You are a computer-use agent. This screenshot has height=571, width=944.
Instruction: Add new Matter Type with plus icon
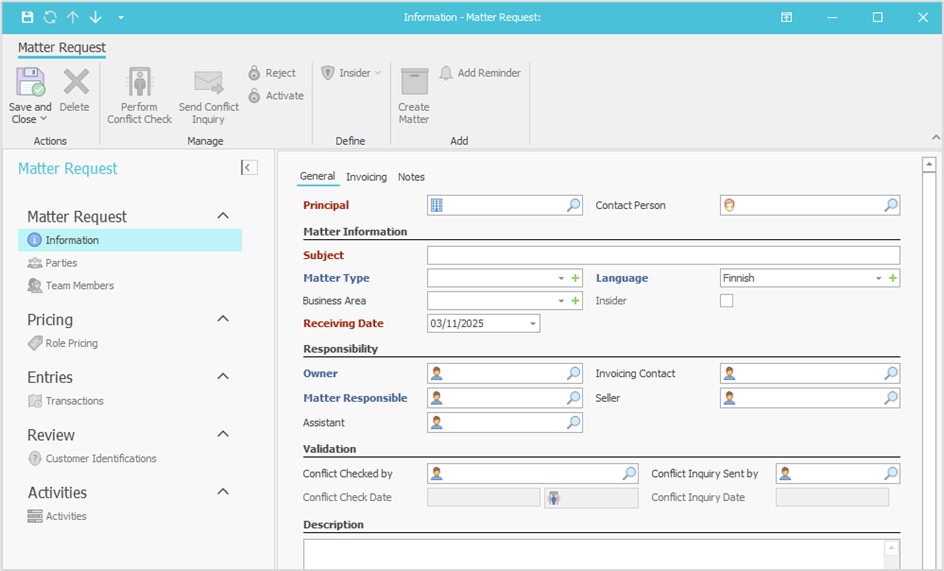(x=575, y=278)
